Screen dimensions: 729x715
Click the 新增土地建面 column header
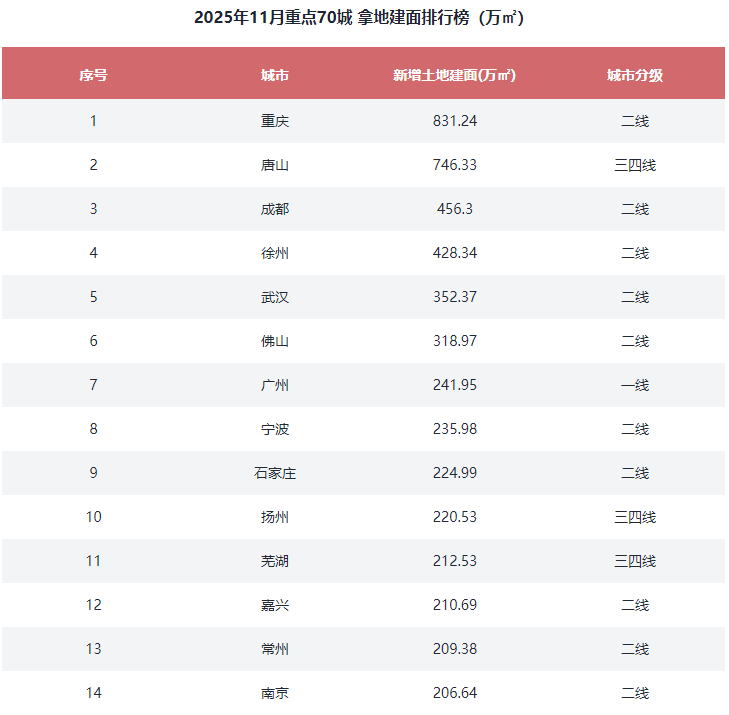click(x=455, y=75)
